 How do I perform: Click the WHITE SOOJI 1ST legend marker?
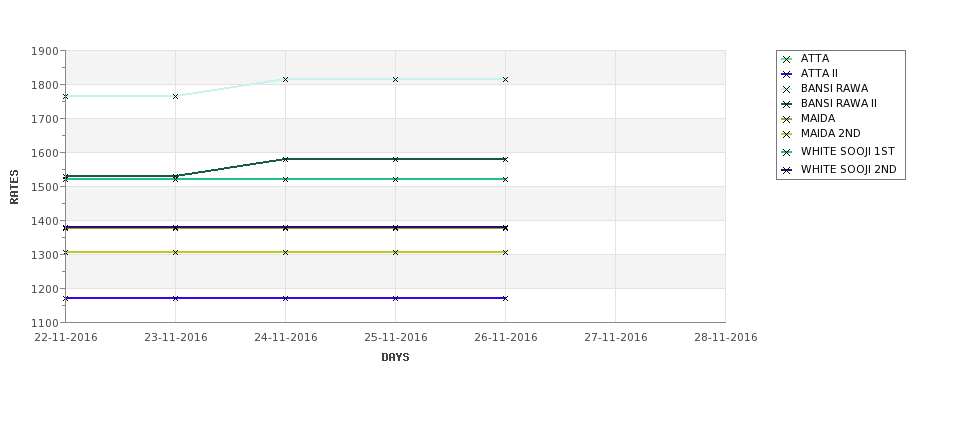pos(786,152)
